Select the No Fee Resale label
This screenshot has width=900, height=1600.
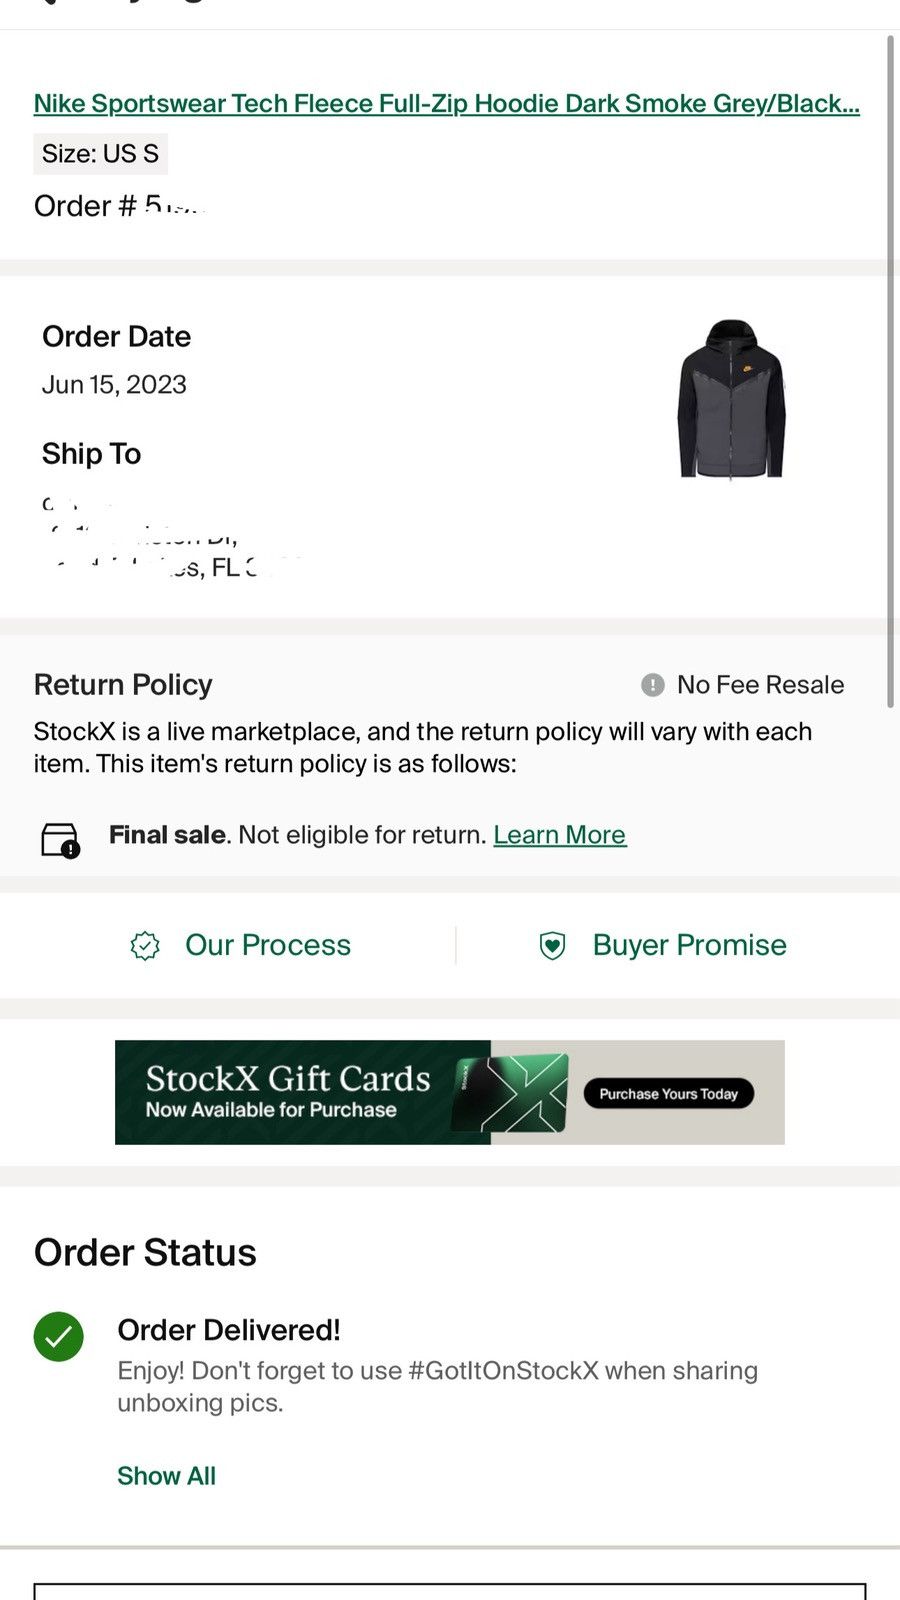point(760,685)
